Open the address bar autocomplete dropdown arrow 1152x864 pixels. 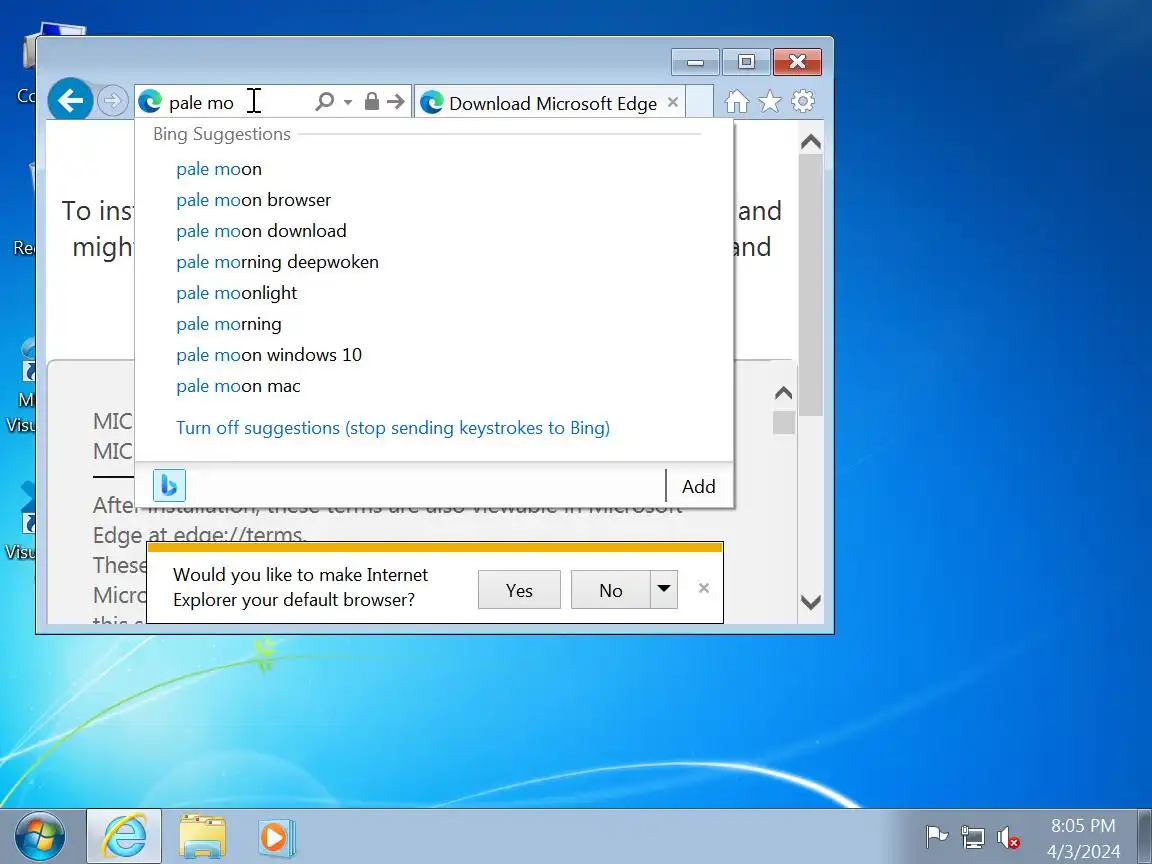point(348,102)
